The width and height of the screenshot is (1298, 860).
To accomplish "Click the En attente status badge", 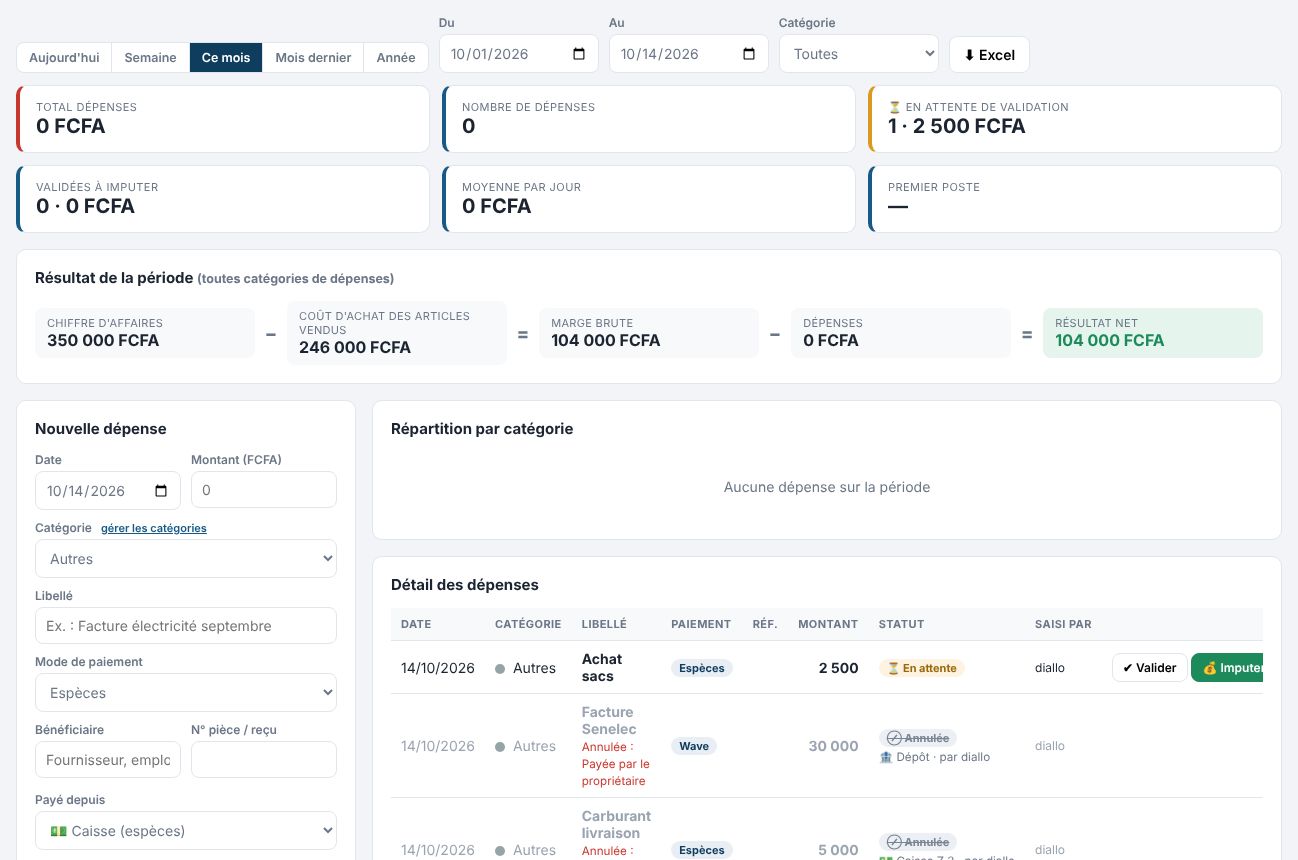I will [x=922, y=668].
